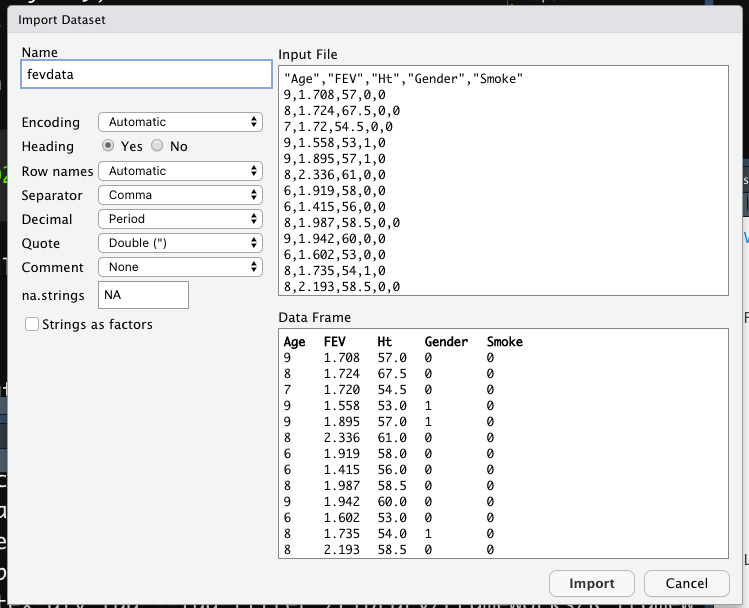Select Yes for Heading
This screenshot has width=749, height=608.
click(x=108, y=146)
